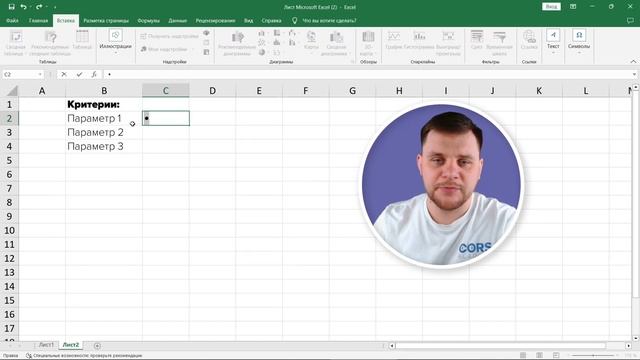Adjust the zoom slider in status bar
This screenshot has height=360, width=640.
[593, 356]
